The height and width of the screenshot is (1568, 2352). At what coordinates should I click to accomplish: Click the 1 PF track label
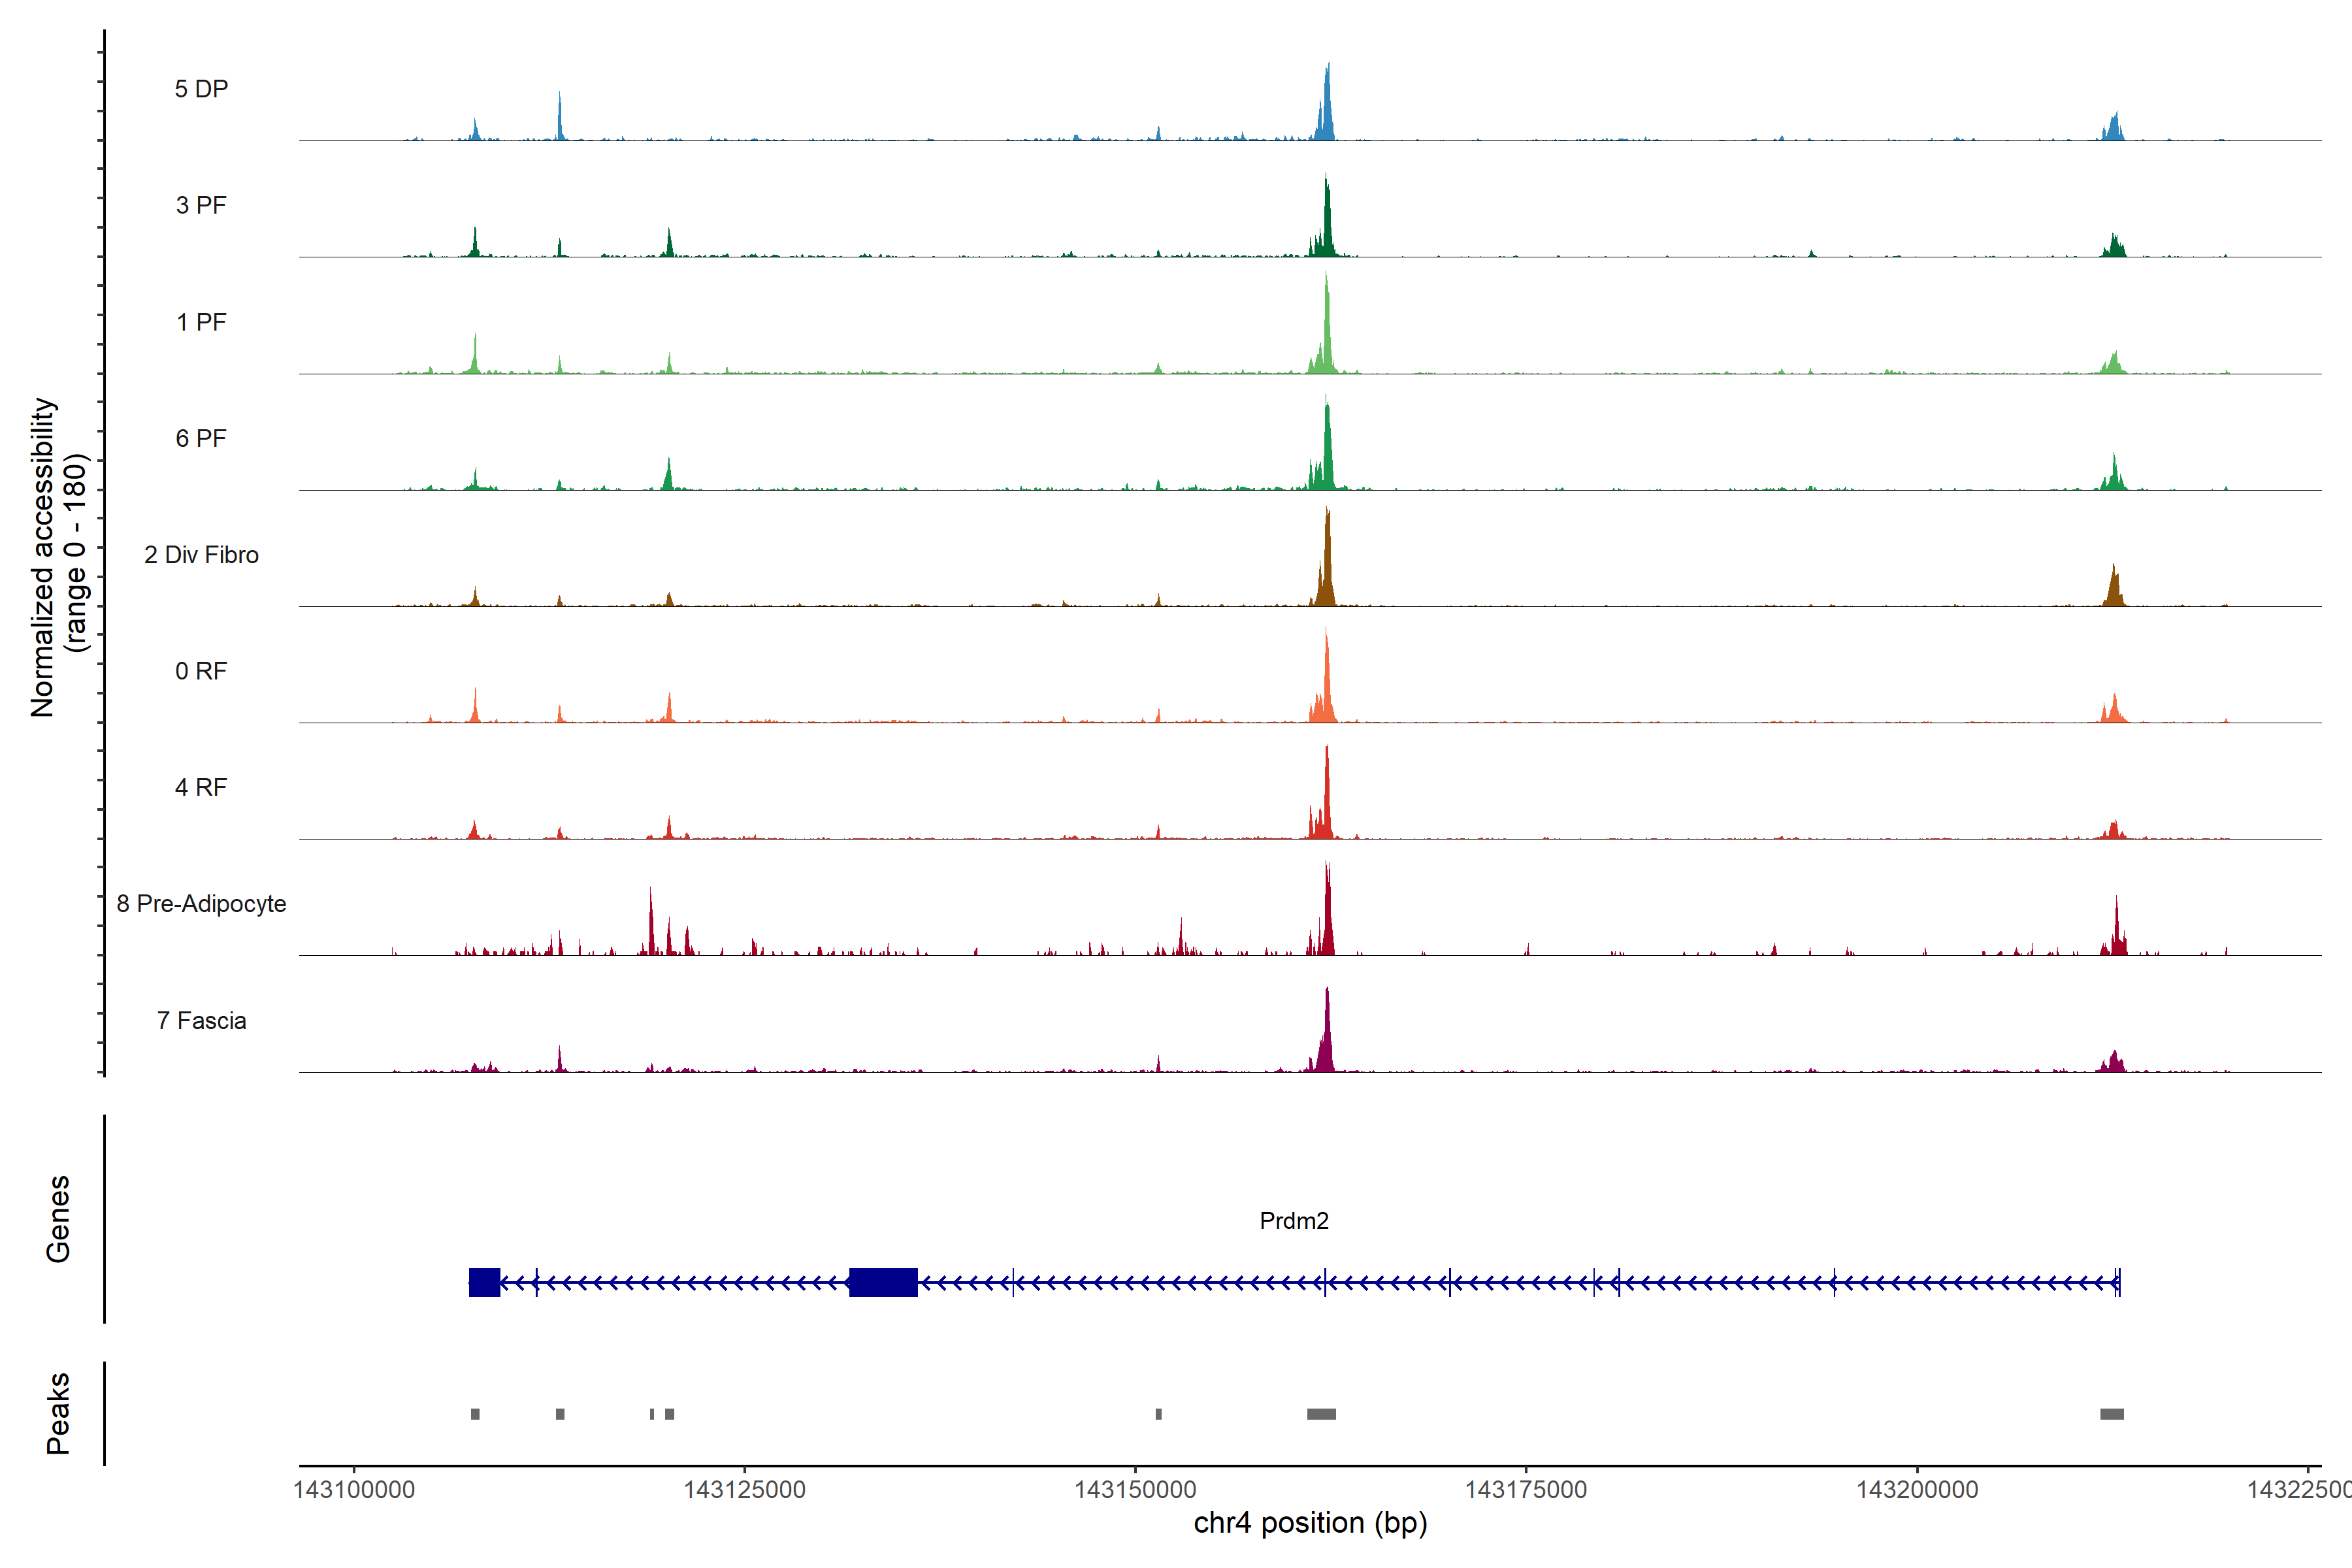coord(201,322)
